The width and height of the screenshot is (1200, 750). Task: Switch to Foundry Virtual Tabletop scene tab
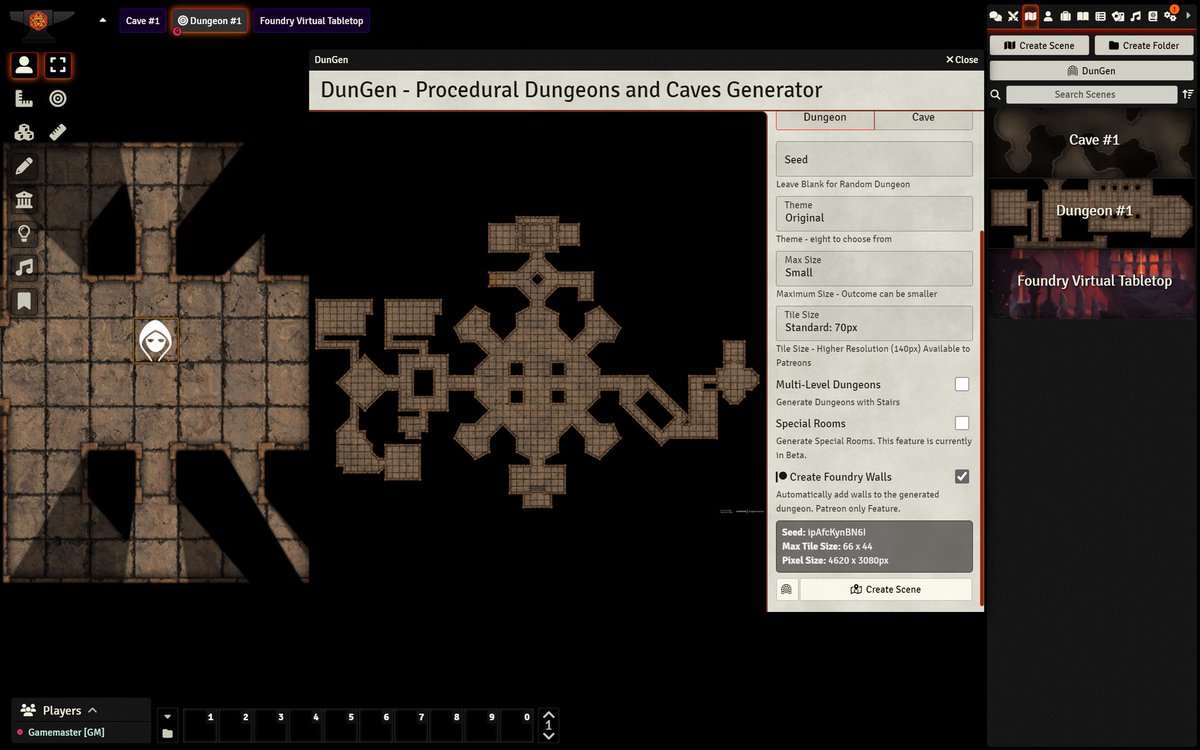pyautogui.click(x=311, y=20)
